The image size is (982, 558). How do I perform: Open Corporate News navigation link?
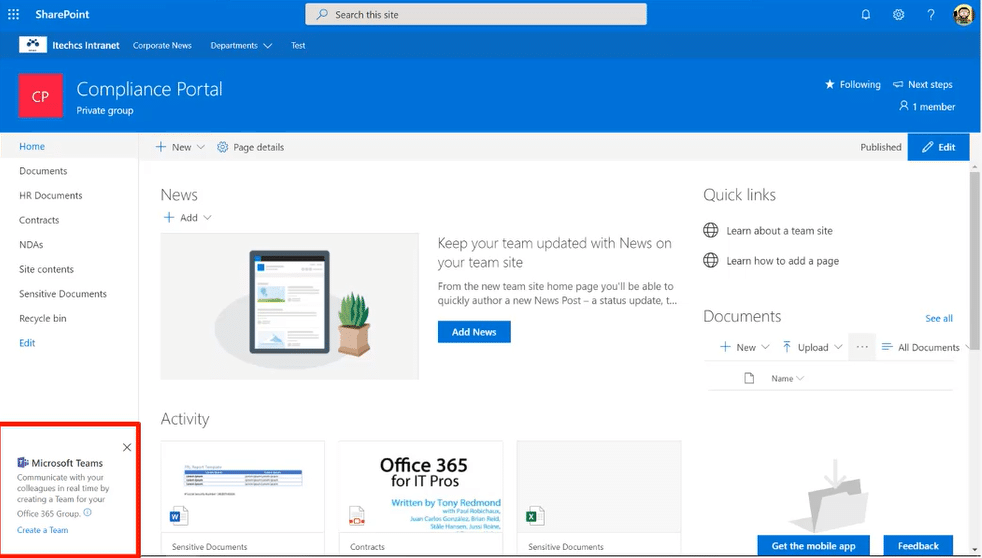tap(162, 45)
